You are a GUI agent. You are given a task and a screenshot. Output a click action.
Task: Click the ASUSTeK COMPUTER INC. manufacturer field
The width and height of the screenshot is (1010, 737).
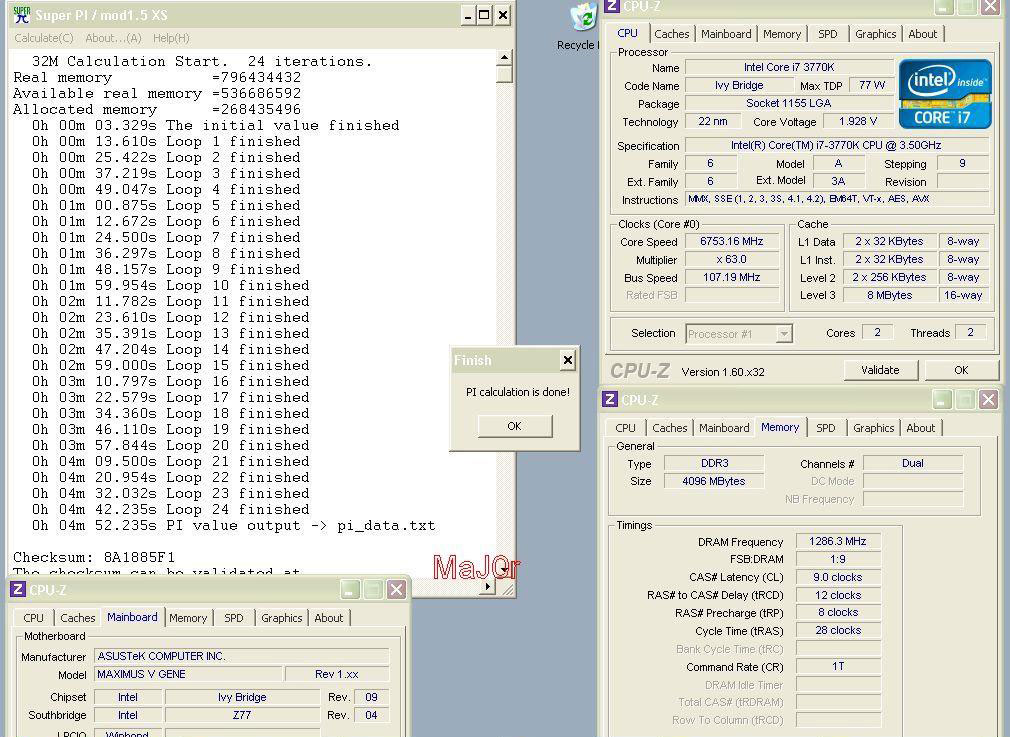click(242, 656)
